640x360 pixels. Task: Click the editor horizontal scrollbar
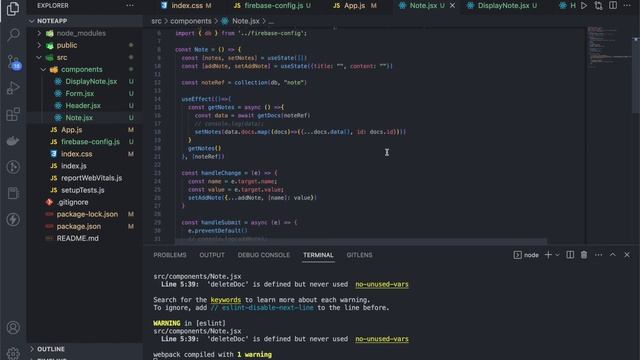pos(361,242)
